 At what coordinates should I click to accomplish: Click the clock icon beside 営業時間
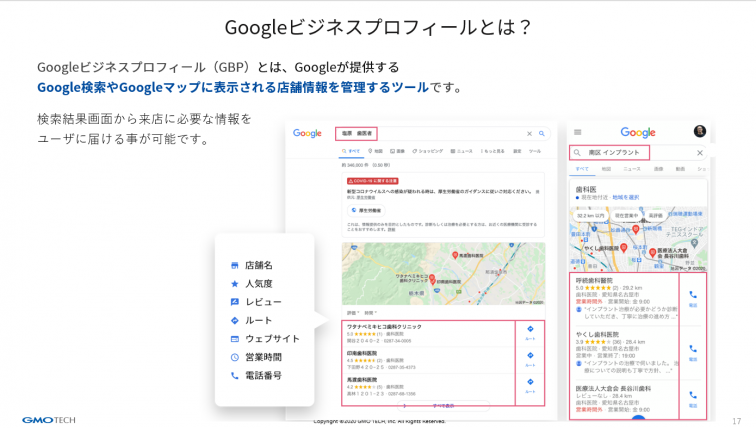234,357
